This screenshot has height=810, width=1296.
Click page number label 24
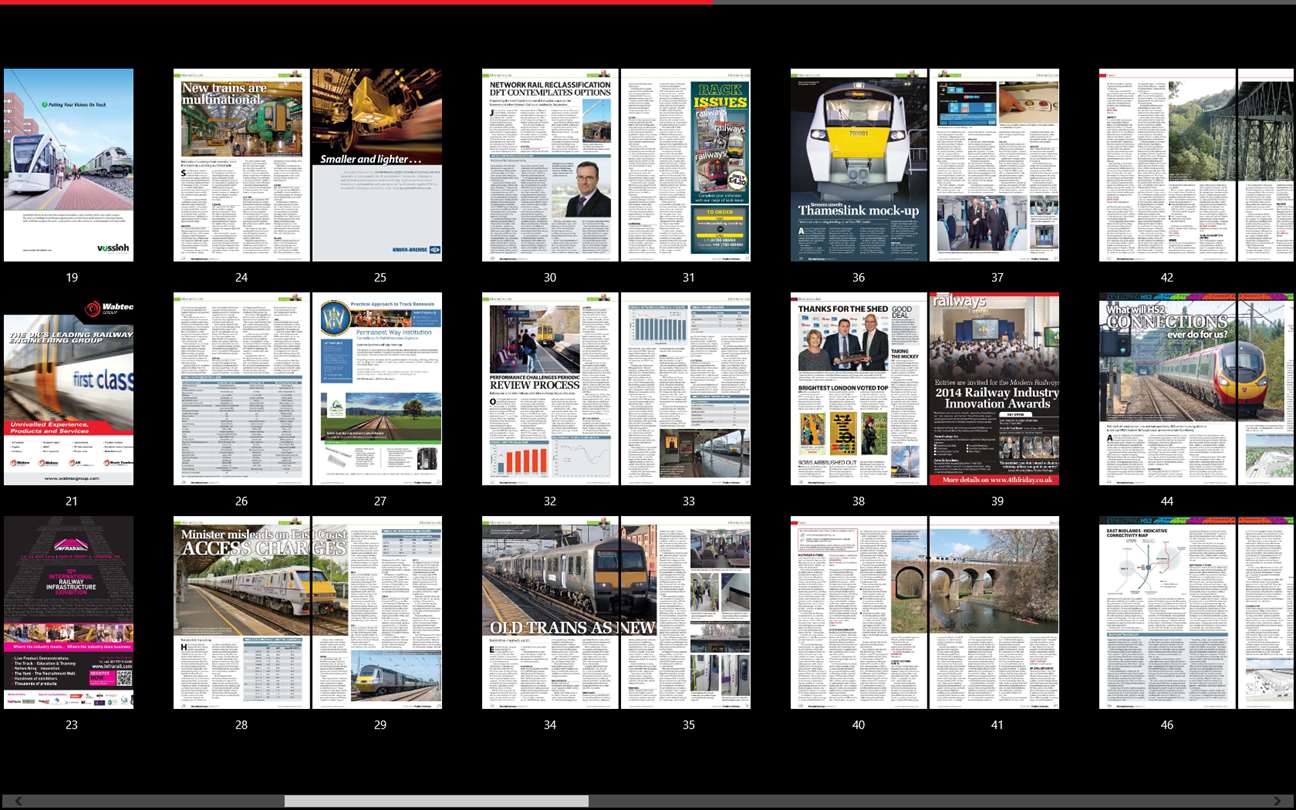pyautogui.click(x=241, y=277)
